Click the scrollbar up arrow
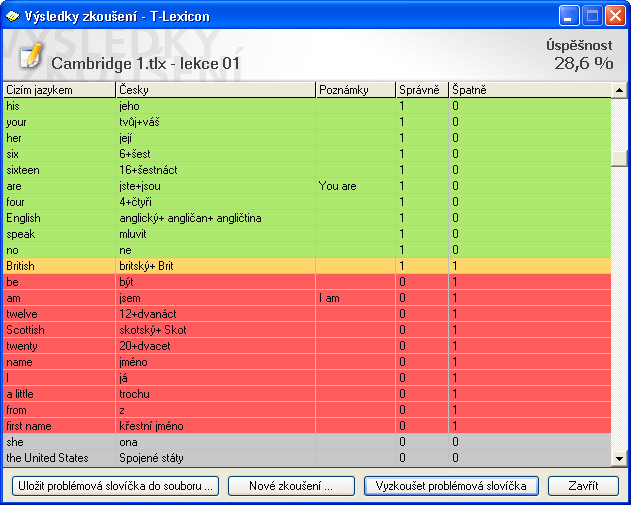 point(619,90)
